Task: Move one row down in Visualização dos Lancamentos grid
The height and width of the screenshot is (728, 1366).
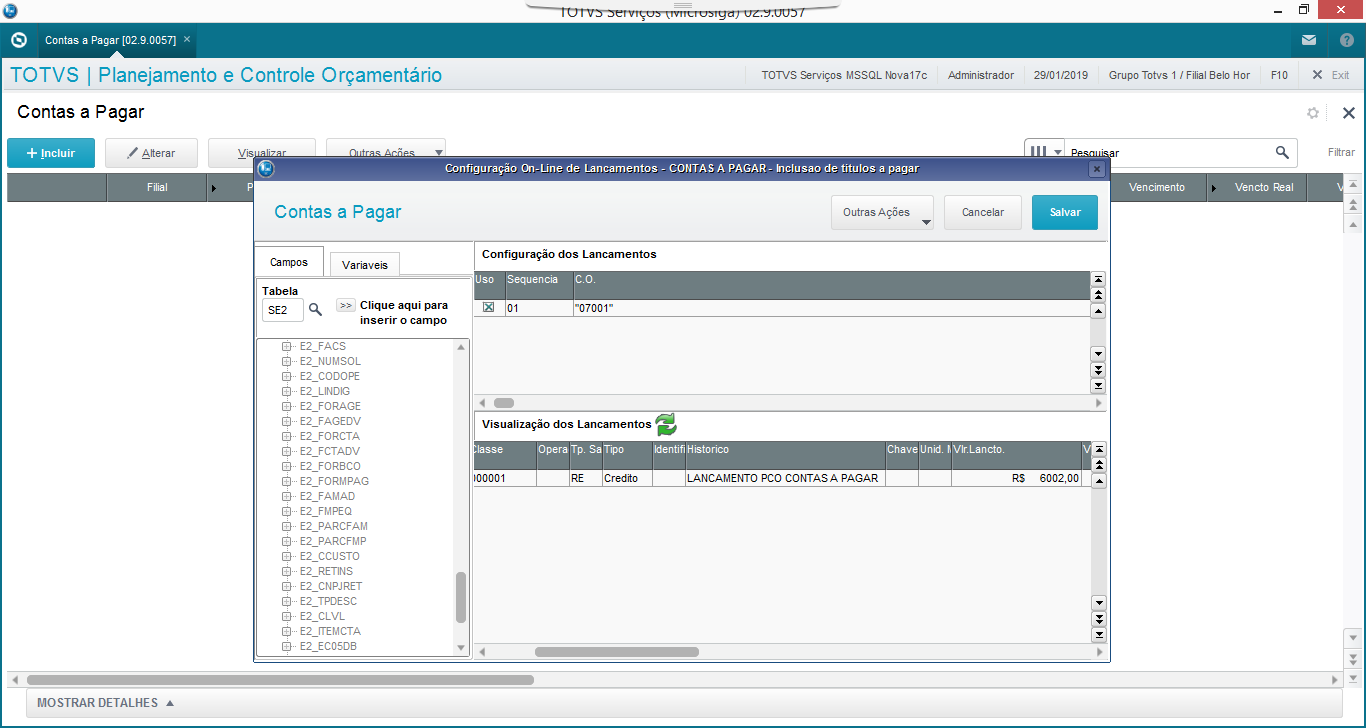Action: coord(1099,603)
